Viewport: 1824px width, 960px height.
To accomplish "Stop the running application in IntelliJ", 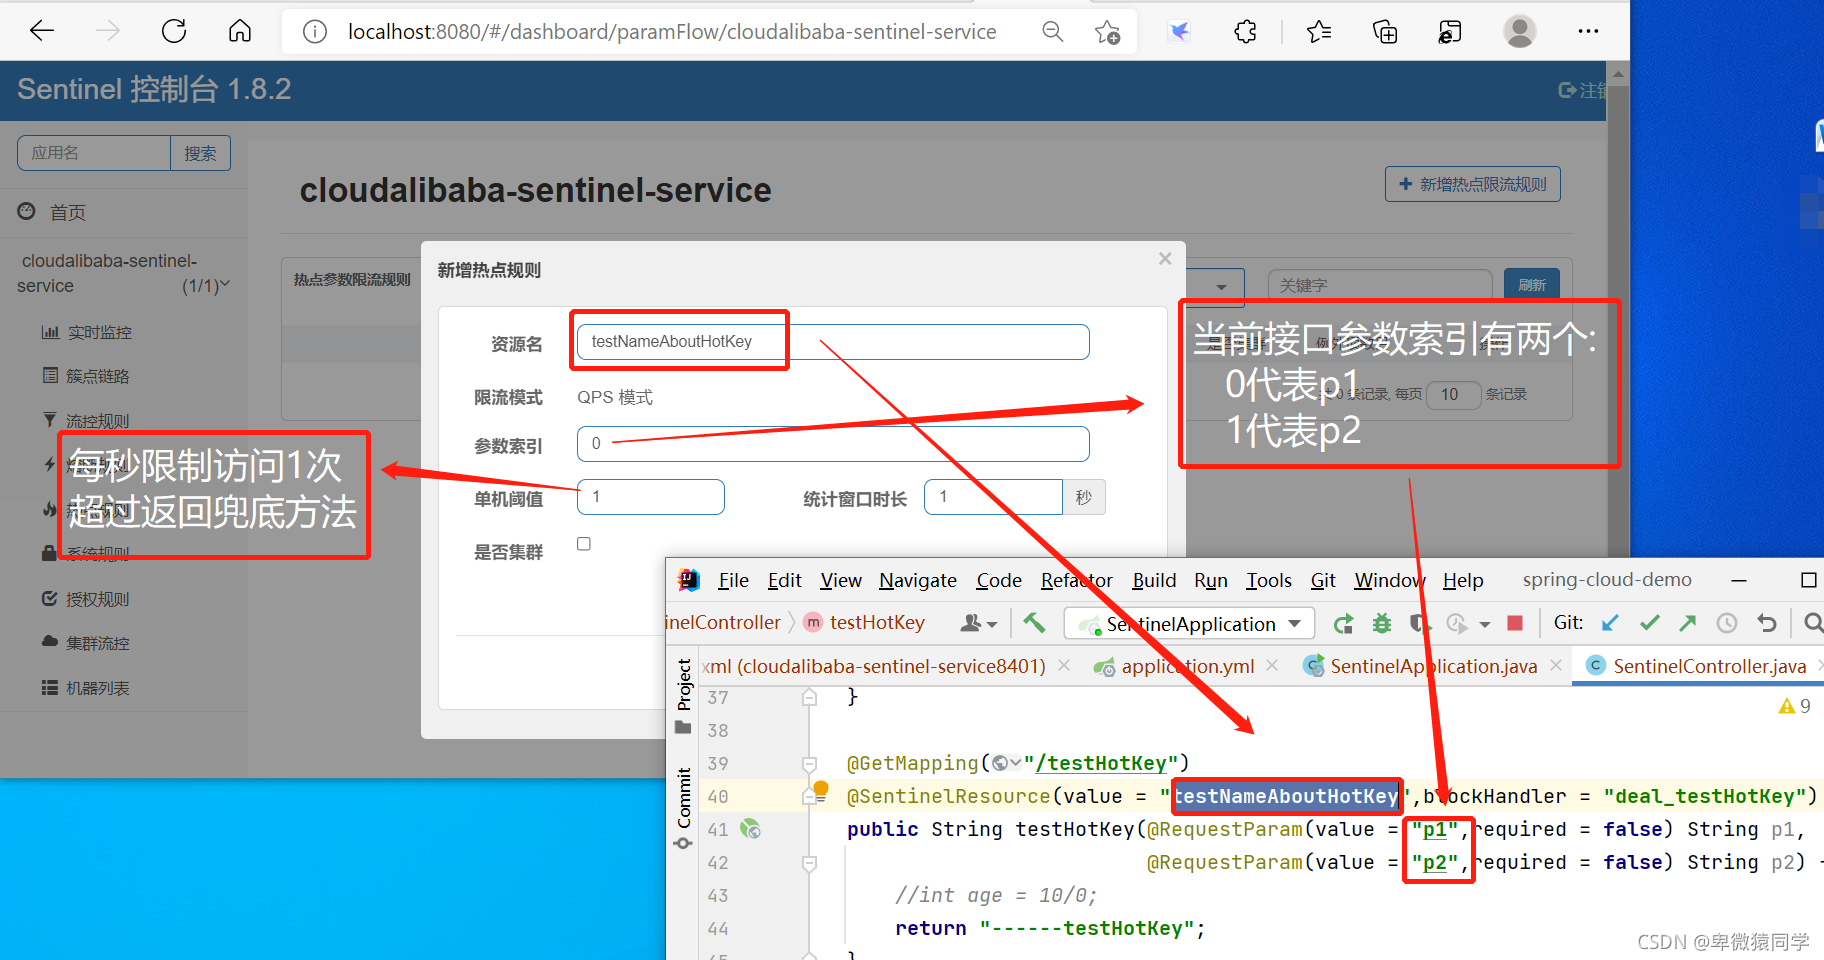I will pos(1515,623).
